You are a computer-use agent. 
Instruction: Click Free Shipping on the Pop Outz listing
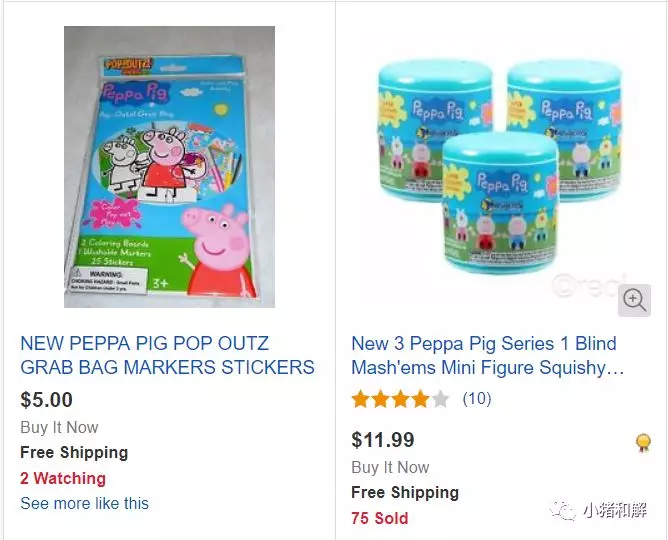pyautogui.click(x=74, y=453)
